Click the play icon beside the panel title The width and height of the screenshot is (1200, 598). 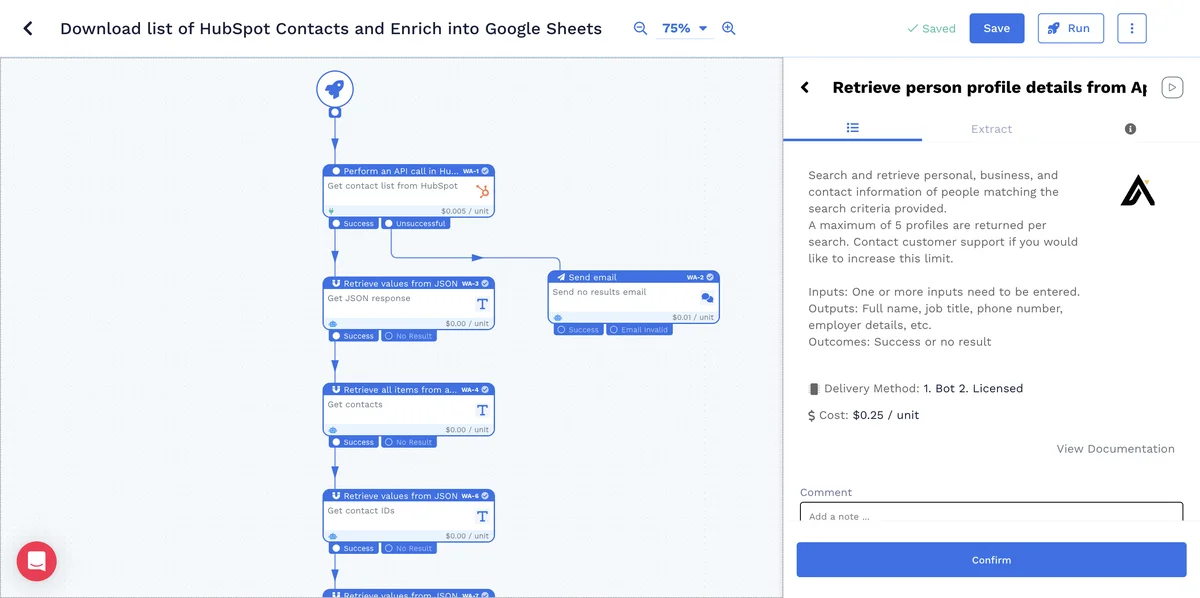click(x=1172, y=88)
